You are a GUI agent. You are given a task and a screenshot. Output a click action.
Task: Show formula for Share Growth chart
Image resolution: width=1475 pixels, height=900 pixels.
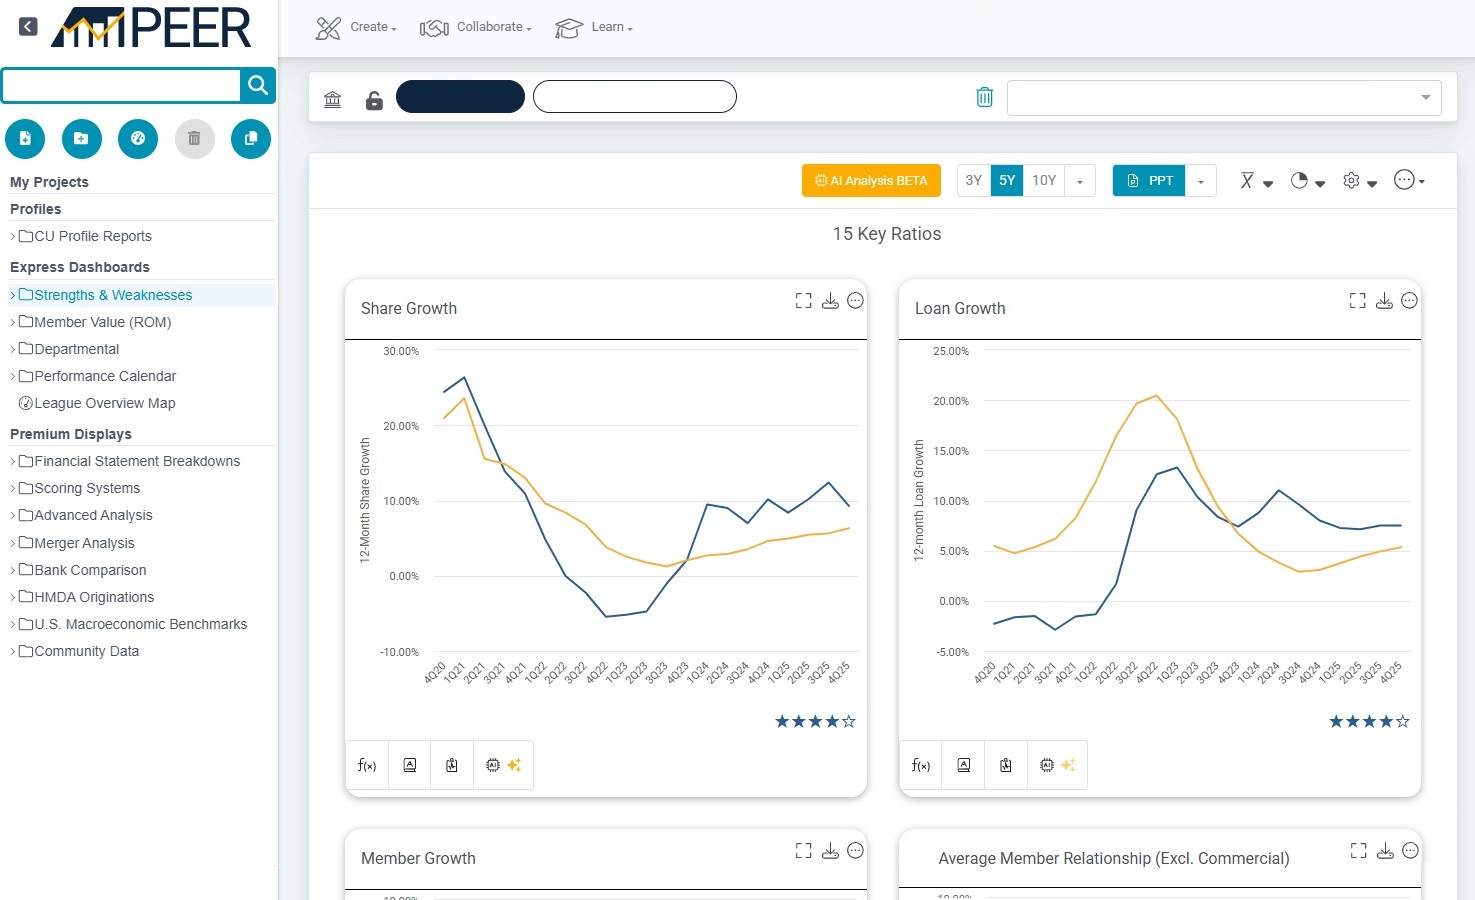367,765
